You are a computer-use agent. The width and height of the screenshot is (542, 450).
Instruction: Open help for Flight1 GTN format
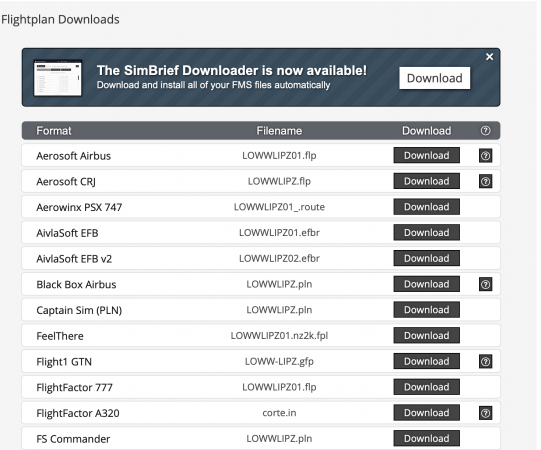pyautogui.click(x=485, y=362)
